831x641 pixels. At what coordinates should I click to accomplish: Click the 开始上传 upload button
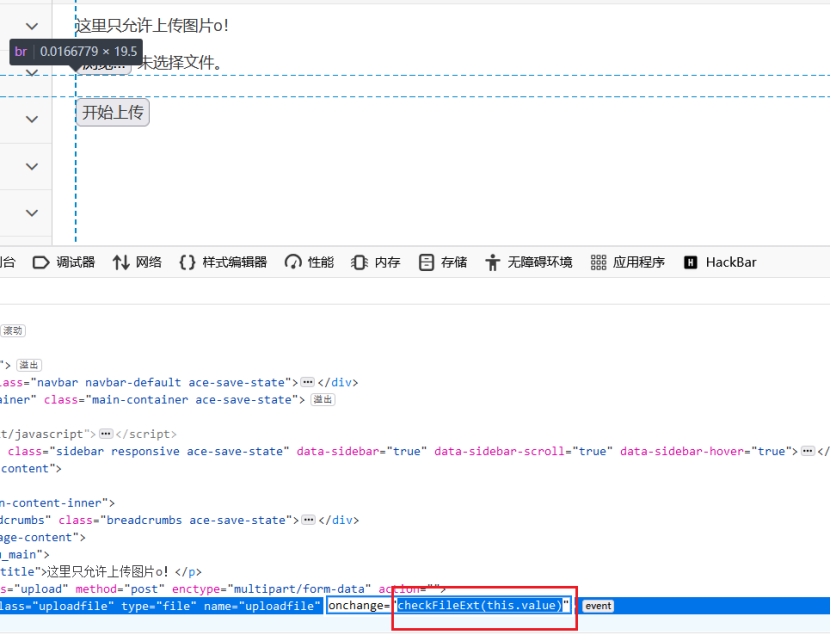tap(113, 112)
